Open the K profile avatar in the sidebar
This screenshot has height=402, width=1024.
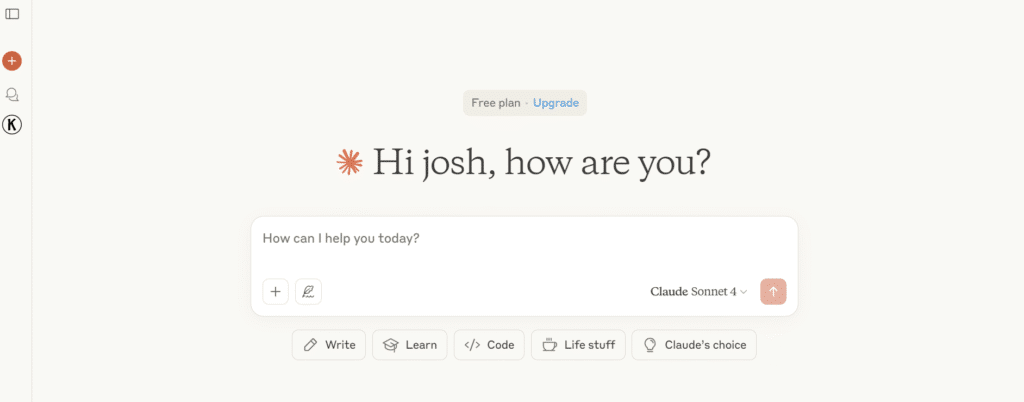point(12,125)
